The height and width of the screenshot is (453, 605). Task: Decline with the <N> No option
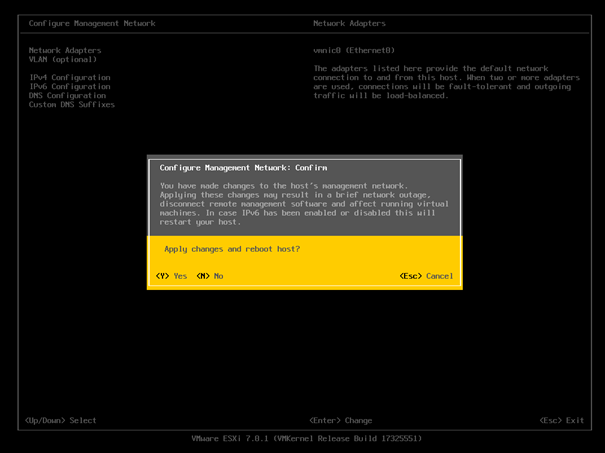tap(210, 276)
